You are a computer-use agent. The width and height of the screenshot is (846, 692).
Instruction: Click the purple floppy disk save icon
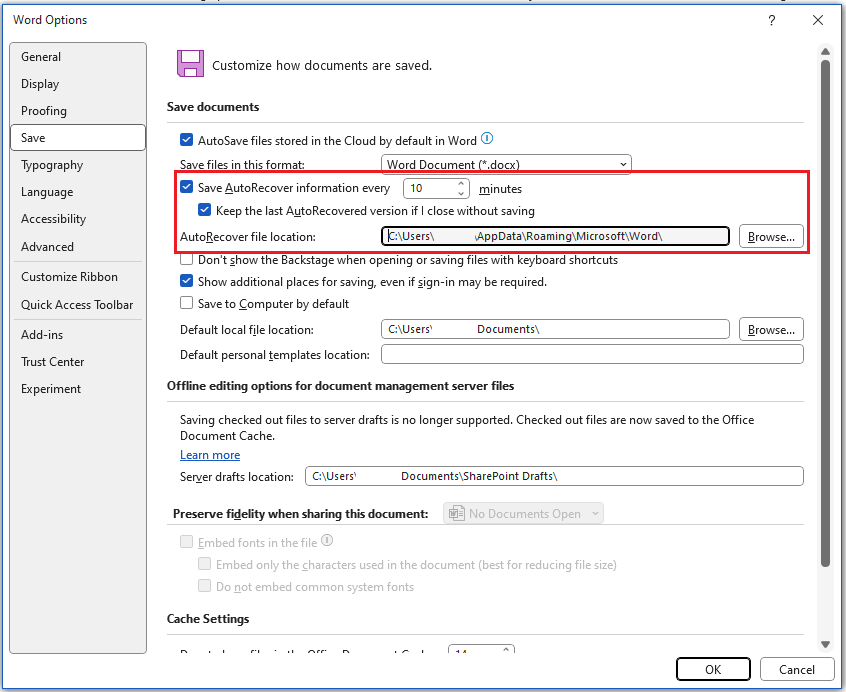[x=190, y=64]
